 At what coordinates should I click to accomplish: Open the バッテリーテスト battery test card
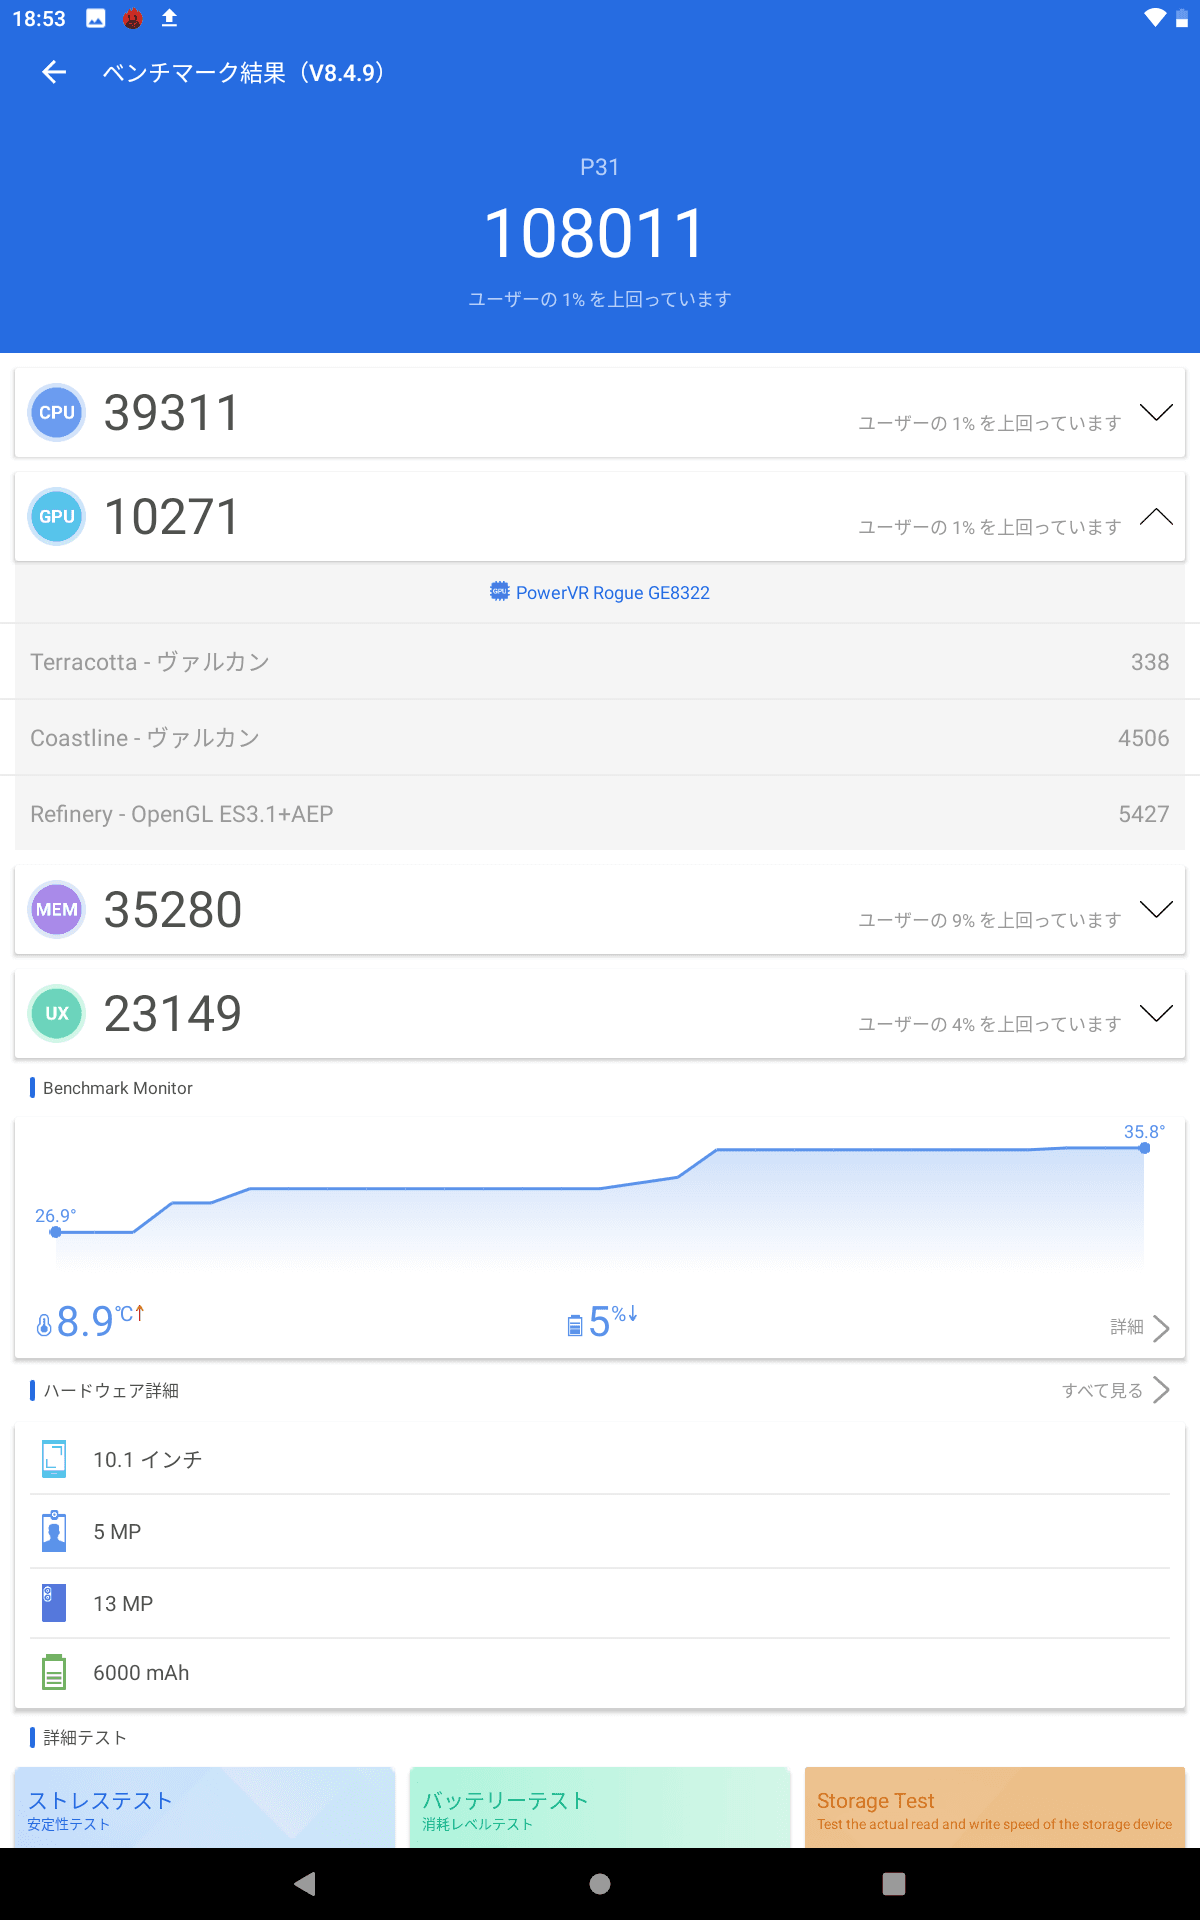600,1808
